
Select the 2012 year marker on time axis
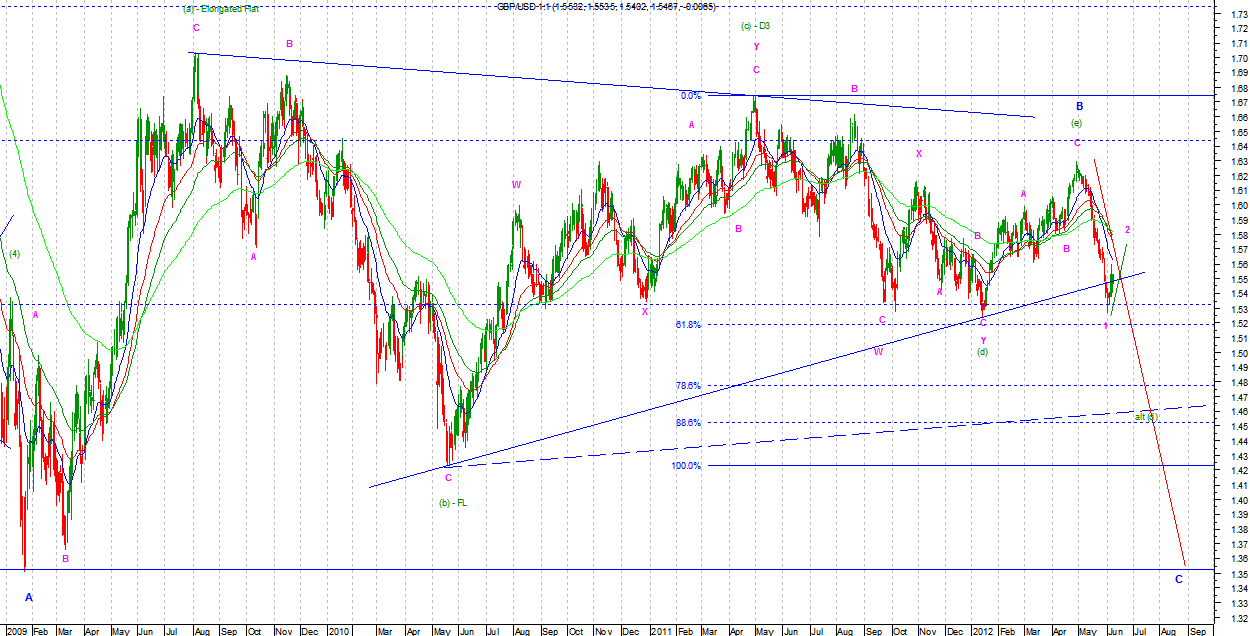click(985, 631)
